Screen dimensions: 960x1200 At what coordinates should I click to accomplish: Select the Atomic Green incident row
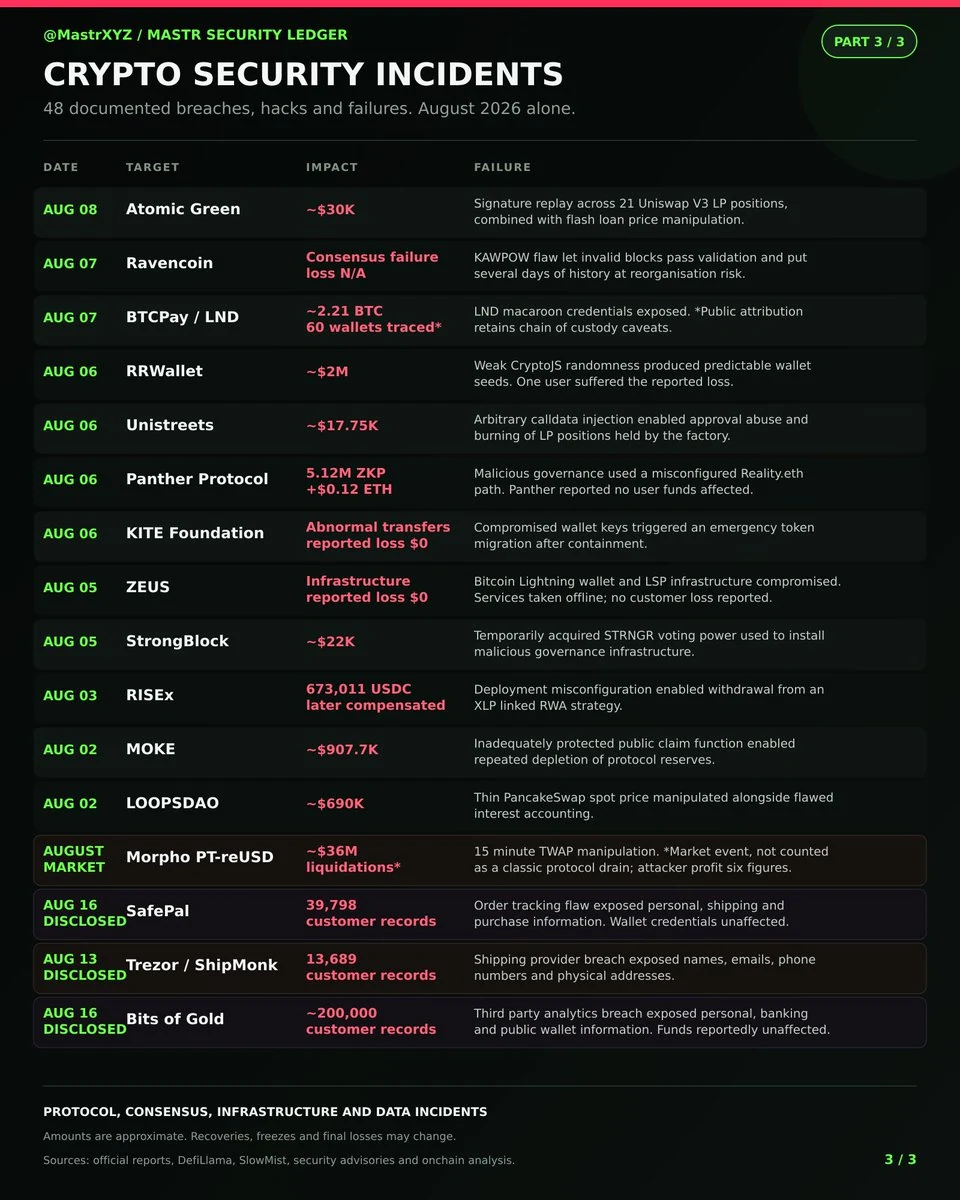point(480,211)
